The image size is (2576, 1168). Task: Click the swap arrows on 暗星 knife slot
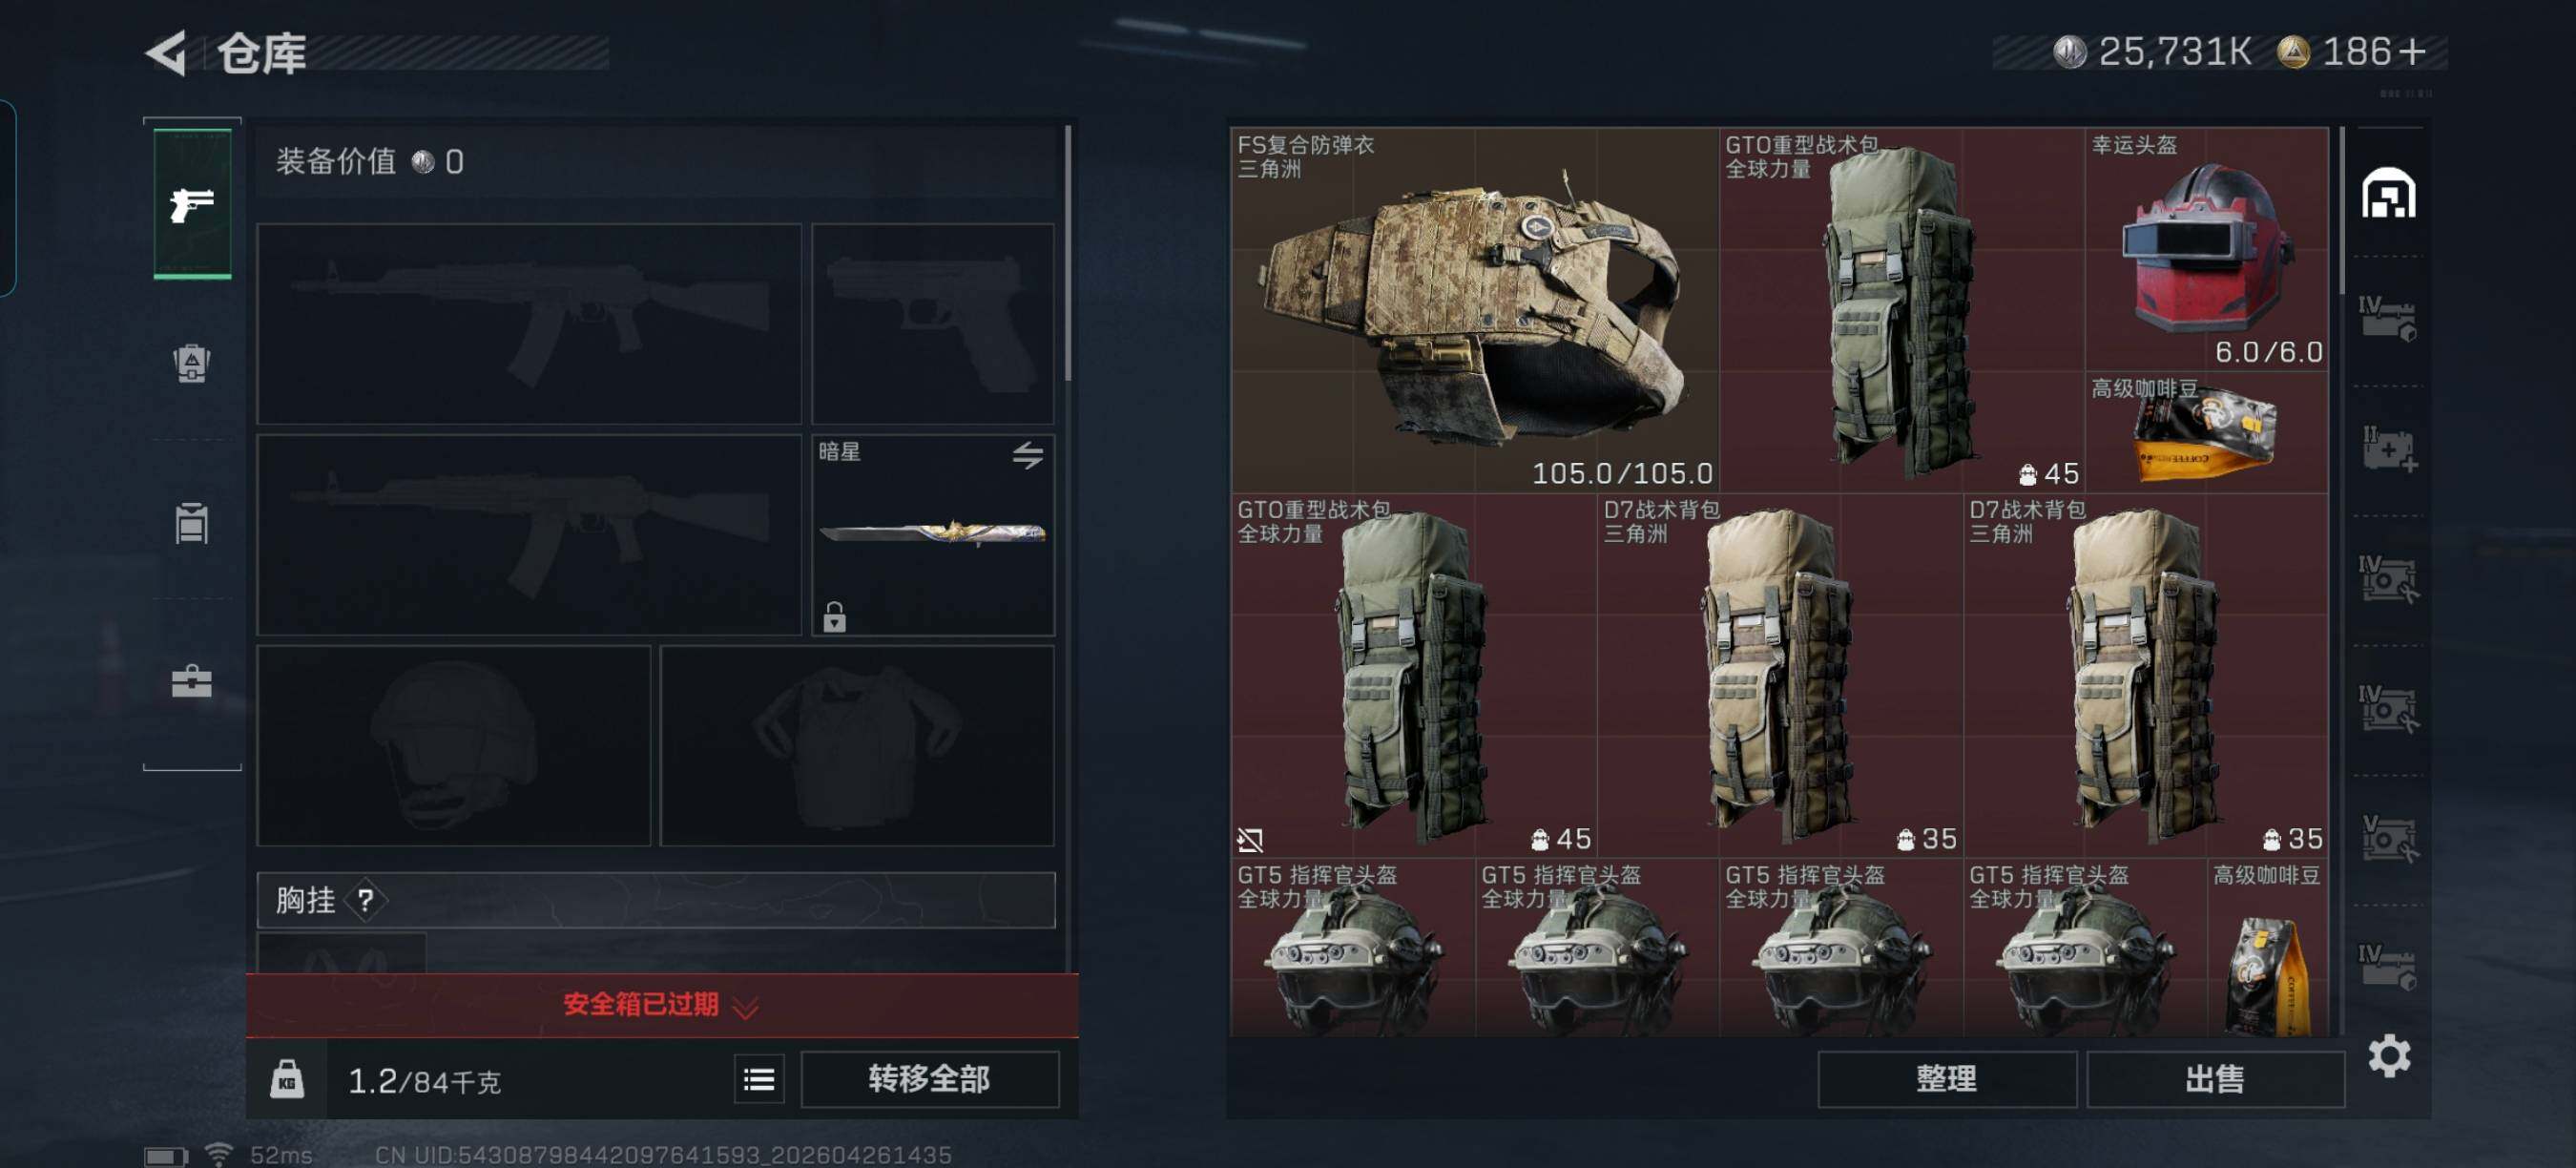[1027, 455]
